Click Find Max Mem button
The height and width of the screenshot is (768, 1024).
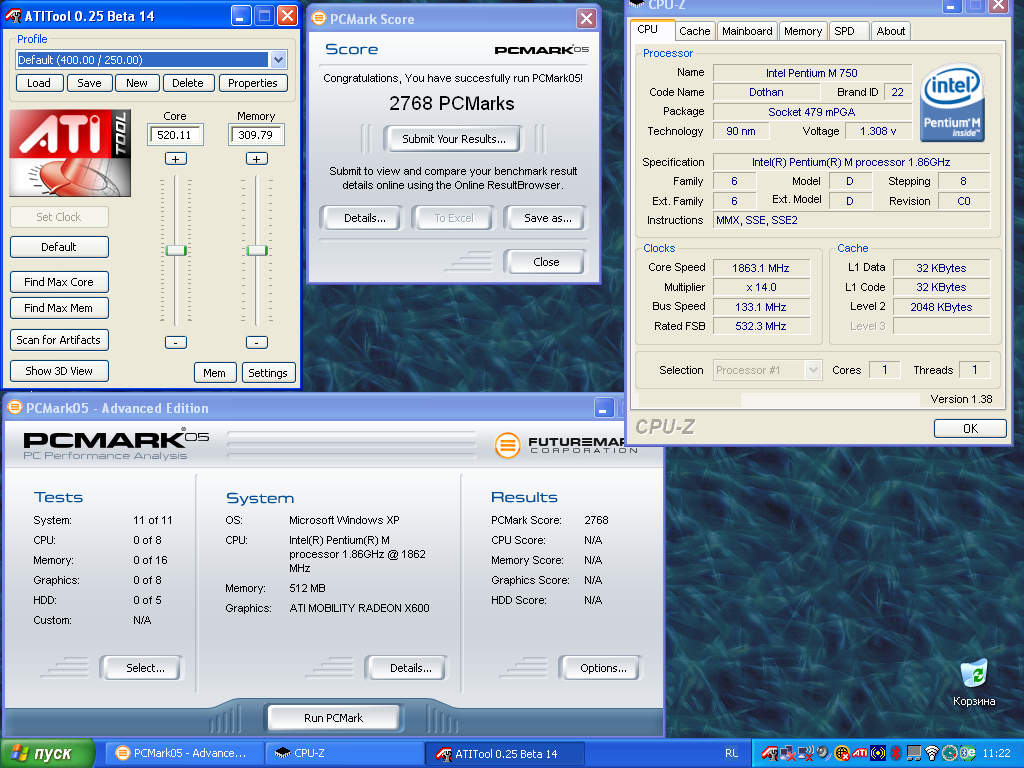point(59,308)
